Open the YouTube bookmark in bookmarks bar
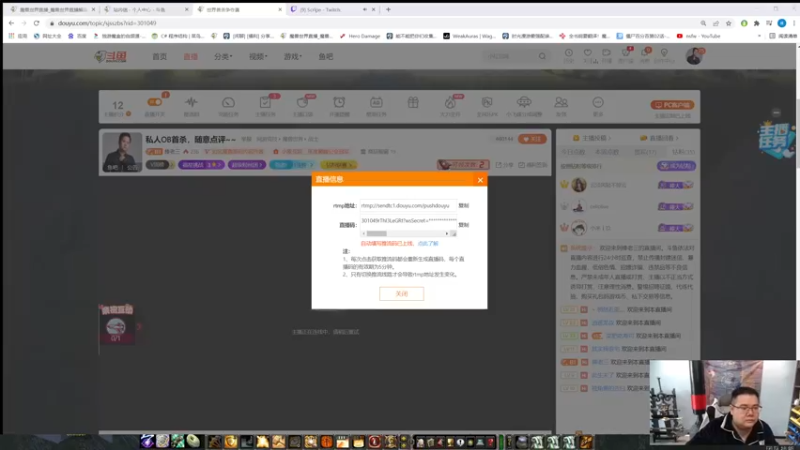This screenshot has height=450, width=800. pyautogui.click(x=698, y=36)
